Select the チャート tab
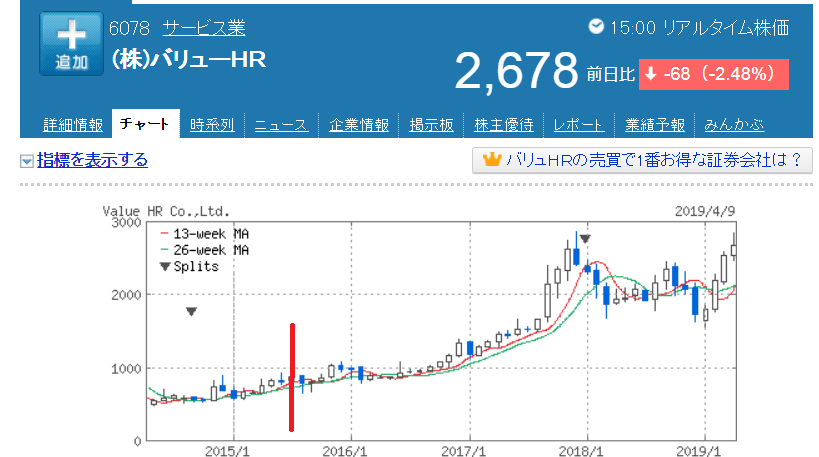Screen dimensions: 819x457 click(145, 124)
